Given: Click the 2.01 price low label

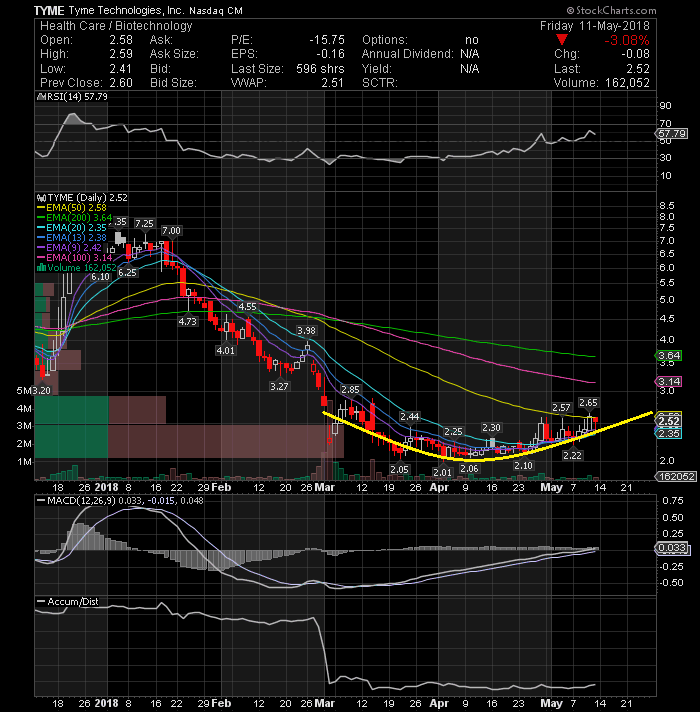Looking at the screenshot, I should tap(442, 472).
